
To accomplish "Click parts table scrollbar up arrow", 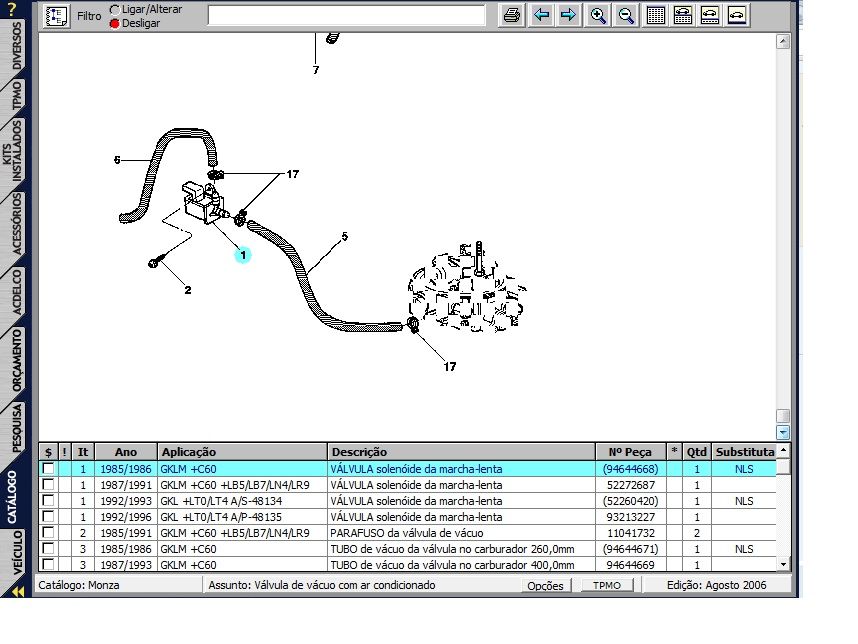I will coord(784,450).
